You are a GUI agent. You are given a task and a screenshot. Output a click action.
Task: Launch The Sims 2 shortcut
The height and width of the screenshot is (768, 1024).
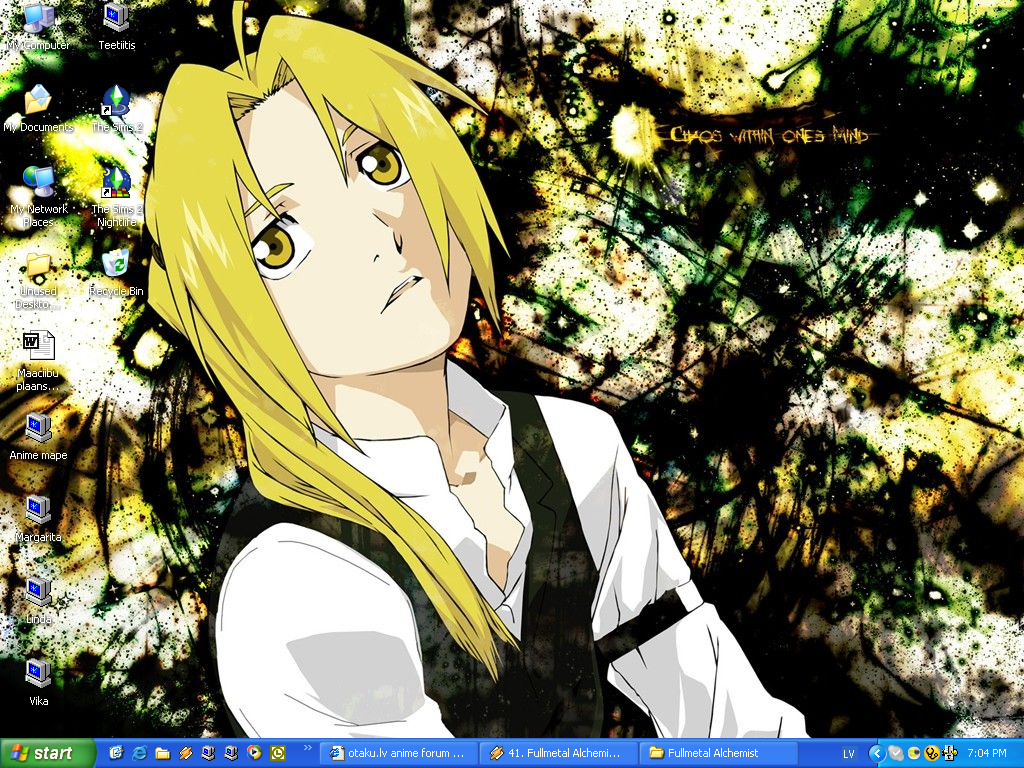pyautogui.click(x=117, y=108)
